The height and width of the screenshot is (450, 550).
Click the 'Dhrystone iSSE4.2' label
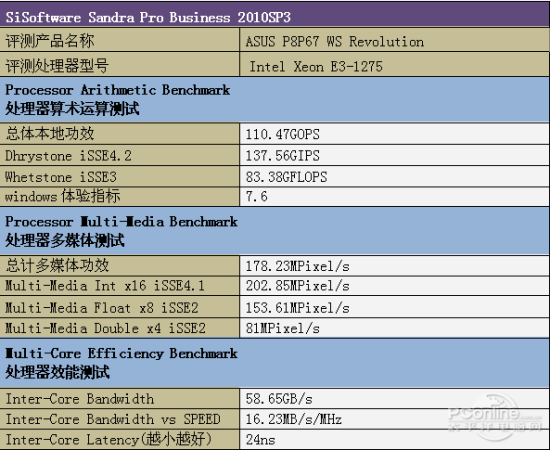tap(68, 156)
